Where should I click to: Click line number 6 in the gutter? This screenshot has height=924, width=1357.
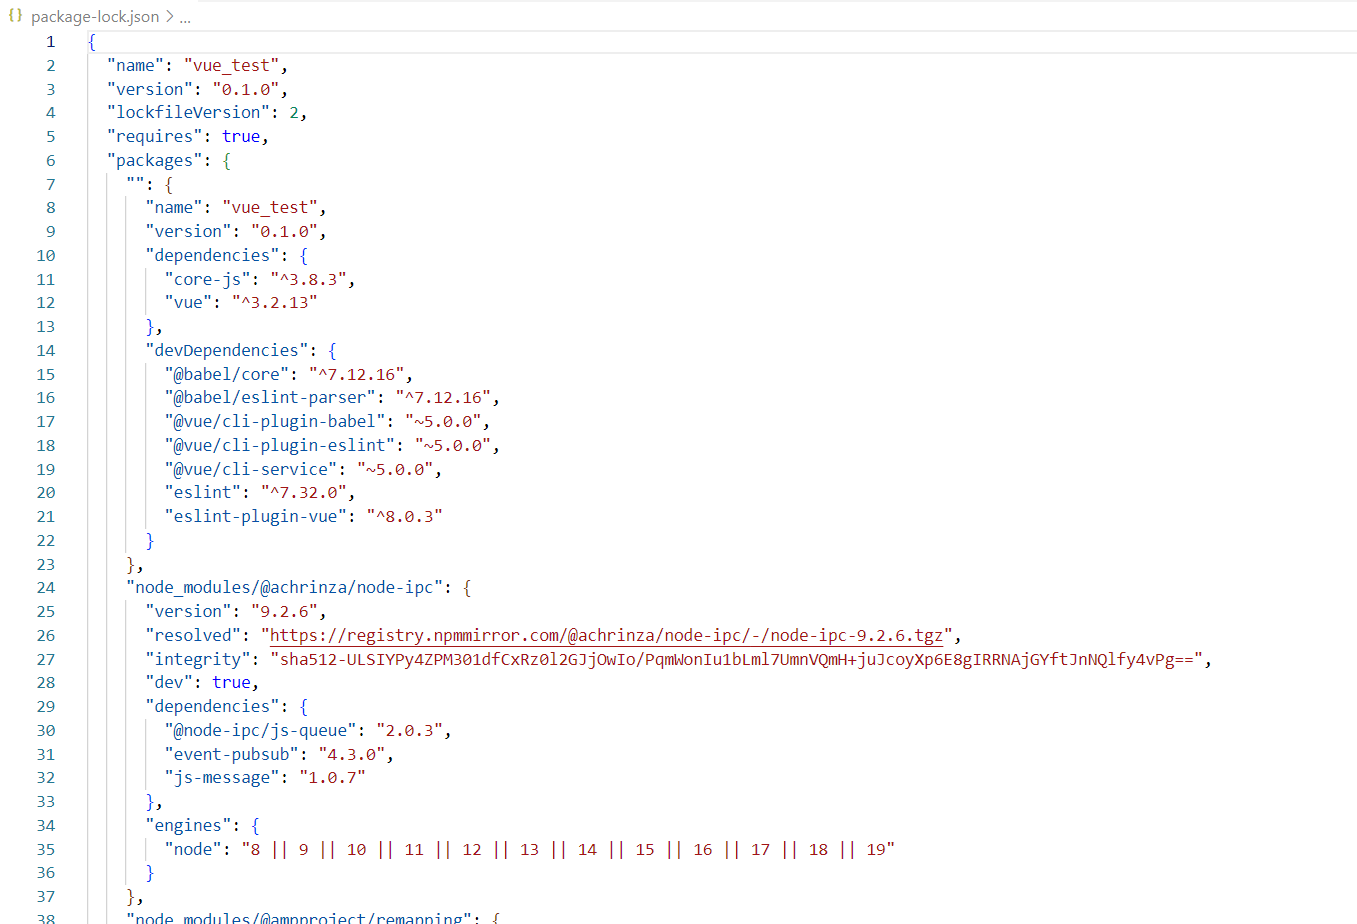(x=50, y=161)
